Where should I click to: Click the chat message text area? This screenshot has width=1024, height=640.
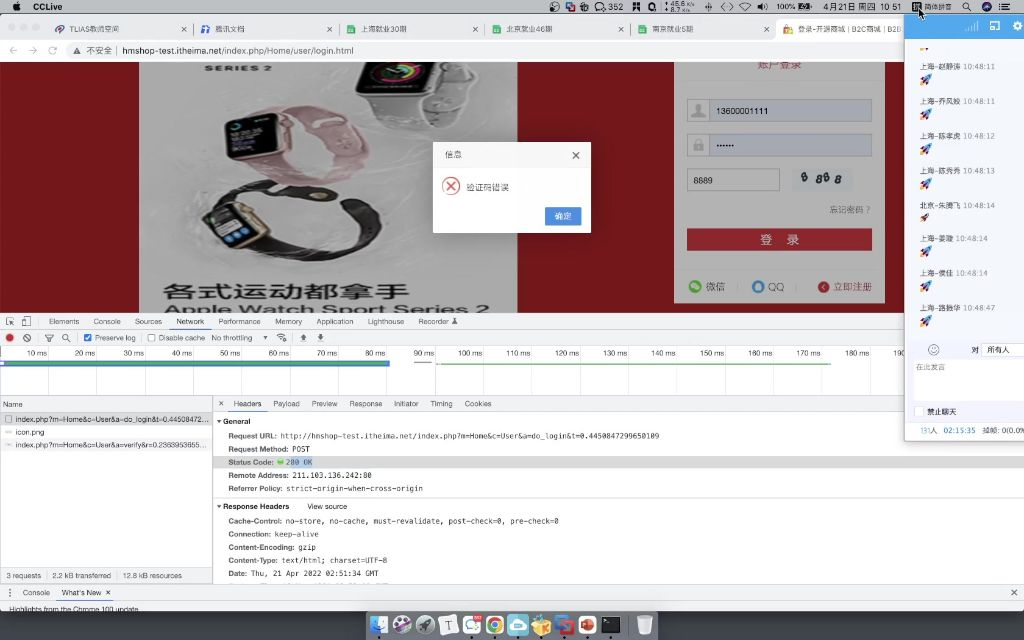(968, 380)
